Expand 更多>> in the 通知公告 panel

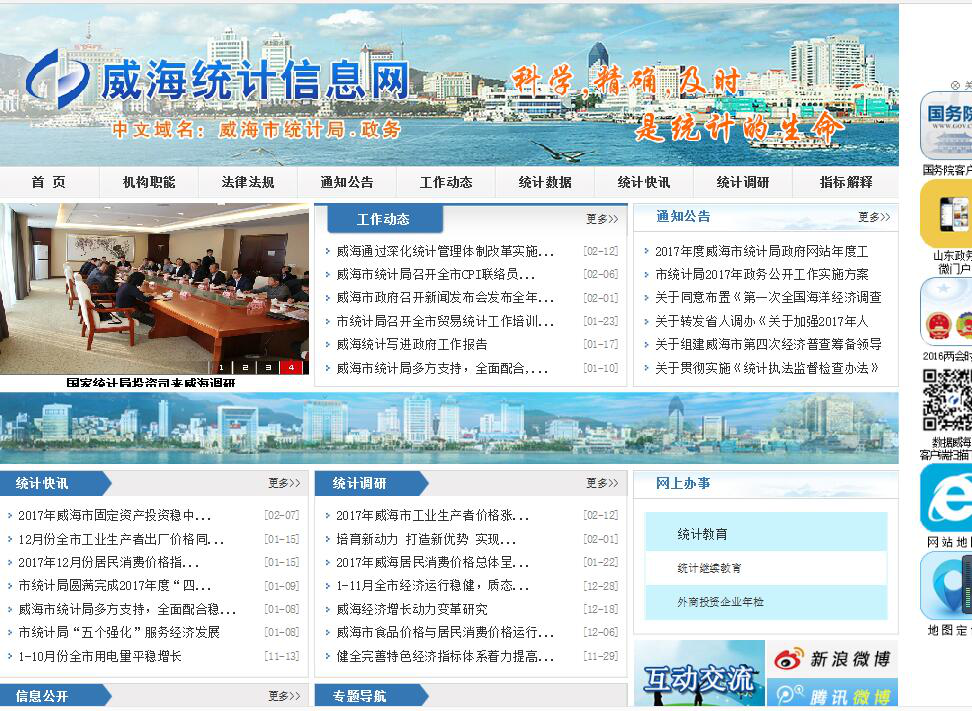coord(873,217)
